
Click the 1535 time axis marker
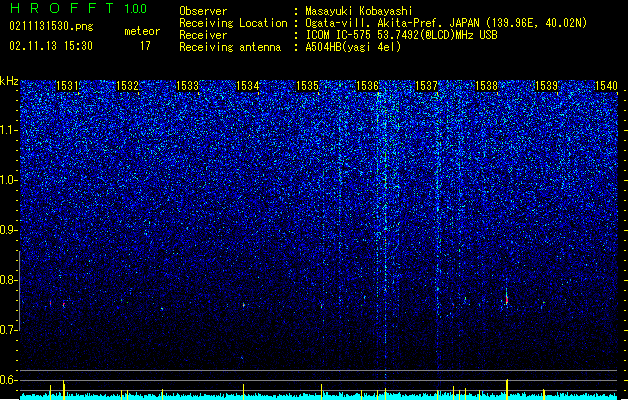click(307, 86)
